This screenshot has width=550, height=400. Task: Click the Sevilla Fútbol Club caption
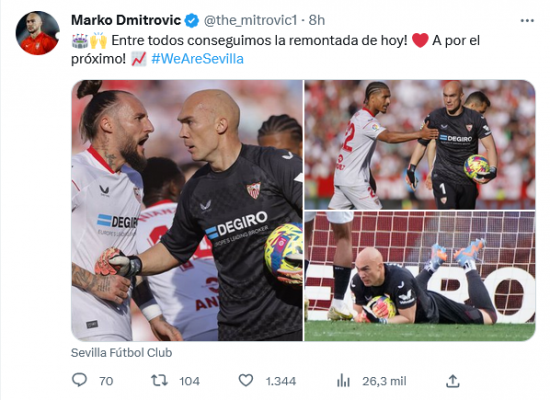[121, 353]
